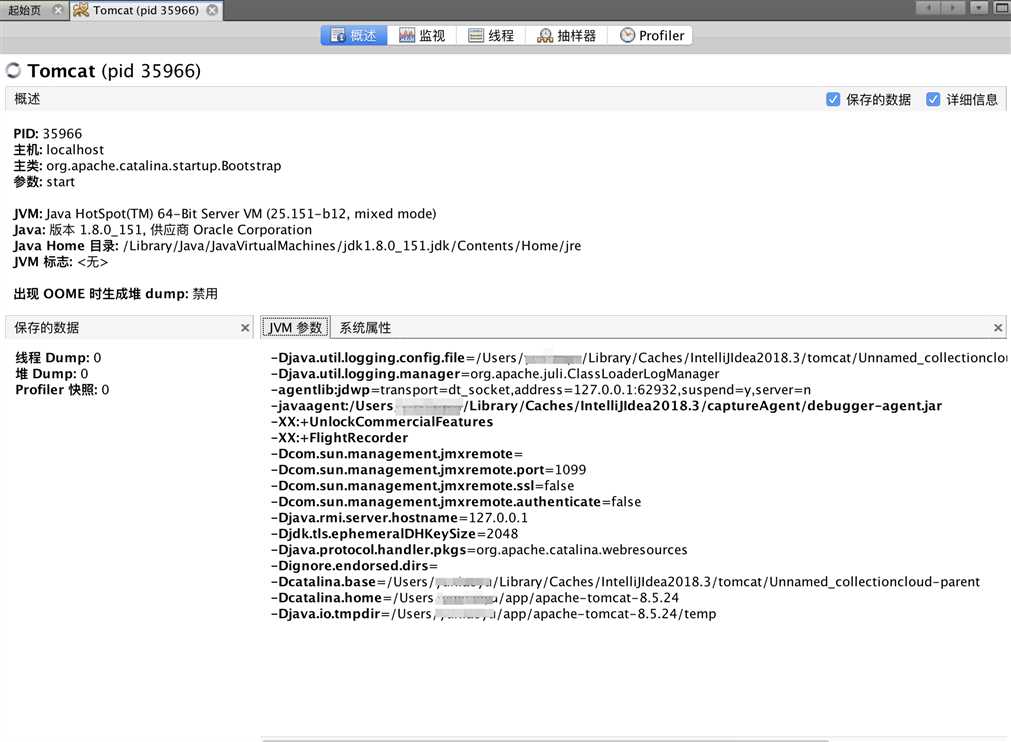Image resolution: width=1011 pixels, height=742 pixels.
Task: Toggle the 保存的数据 checkbox
Action: [x=833, y=99]
